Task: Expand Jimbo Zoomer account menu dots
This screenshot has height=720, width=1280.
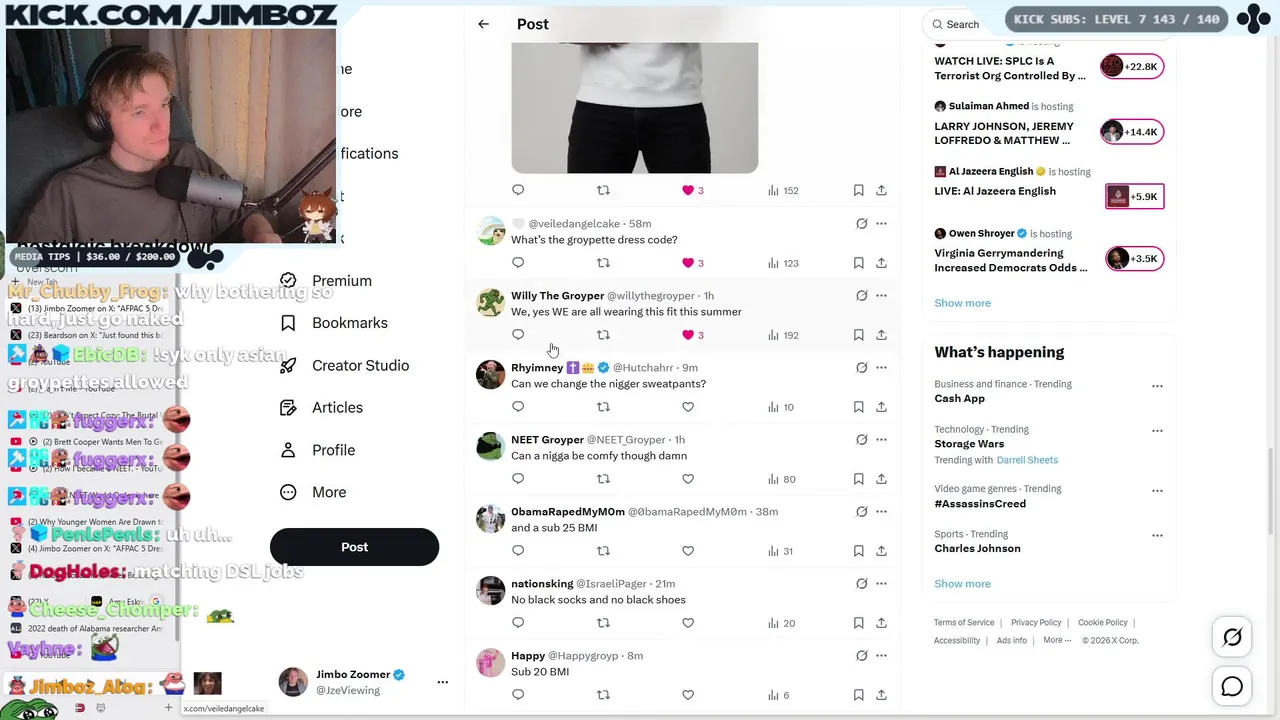Action: 442,682
